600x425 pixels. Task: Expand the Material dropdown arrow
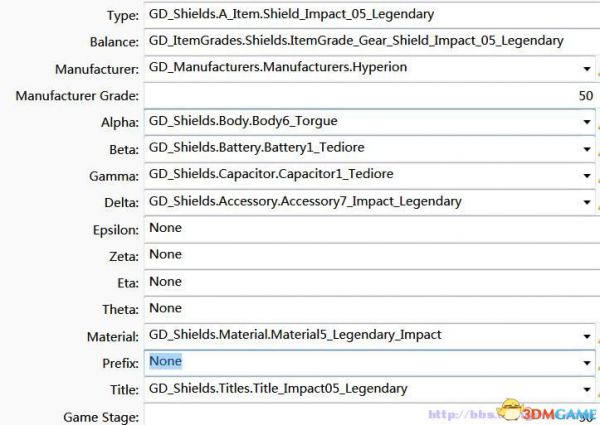587,336
